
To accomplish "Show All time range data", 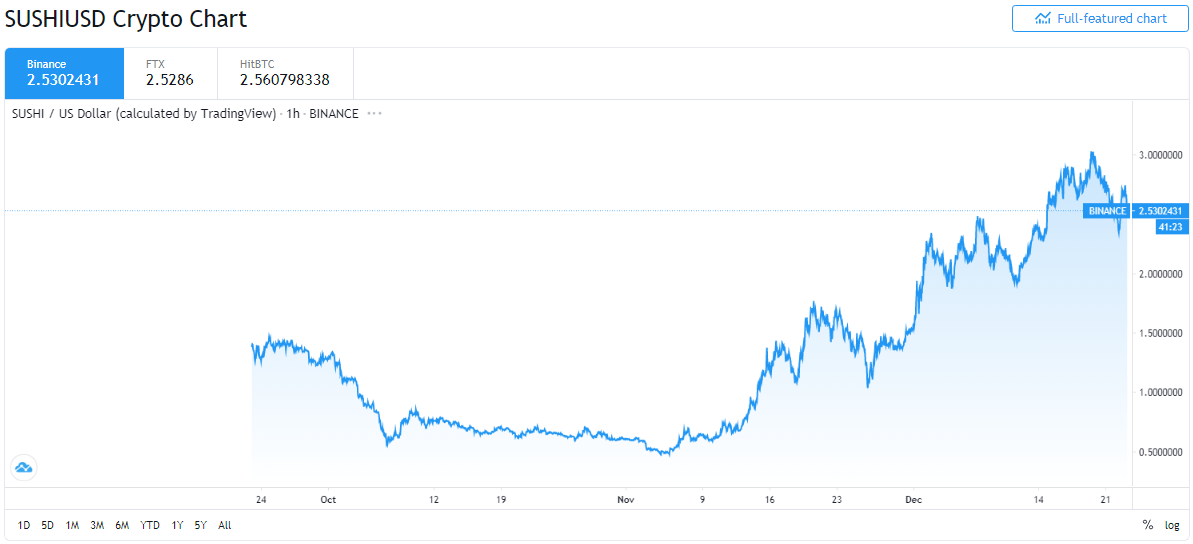I will click(x=224, y=525).
